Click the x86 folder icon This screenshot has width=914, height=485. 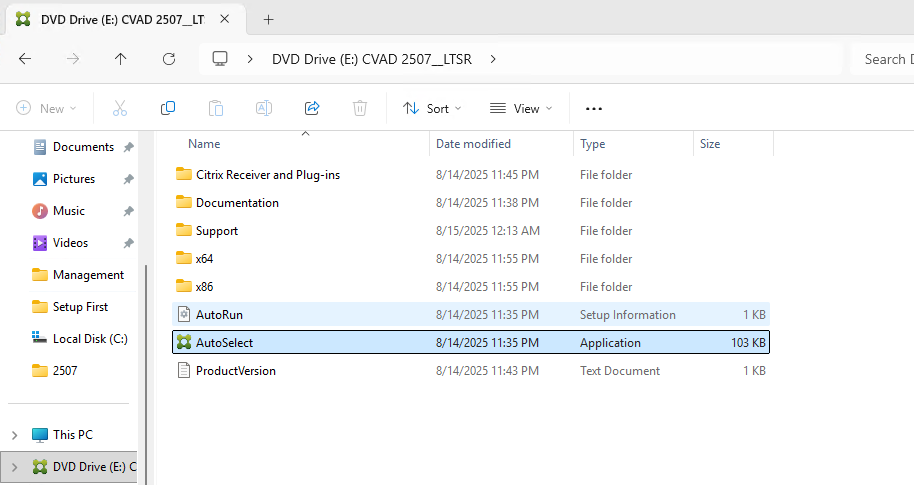click(x=184, y=286)
